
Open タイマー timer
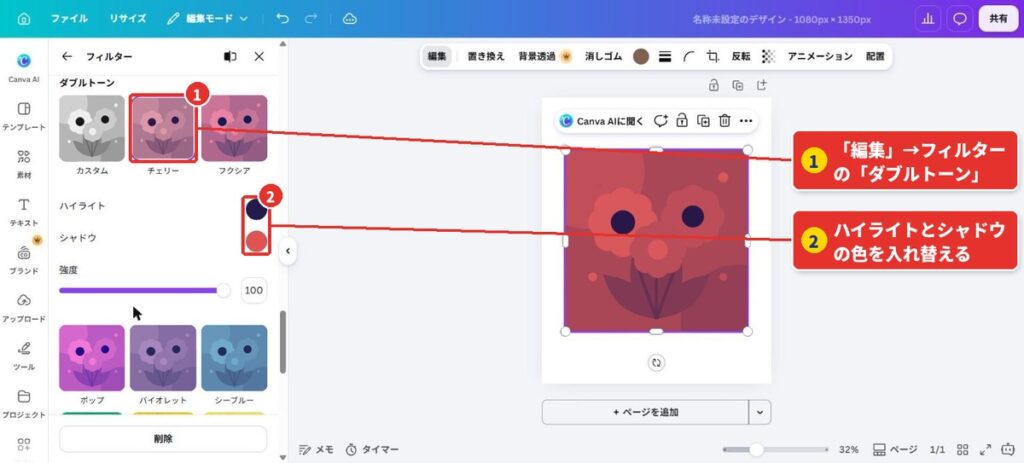point(372,449)
